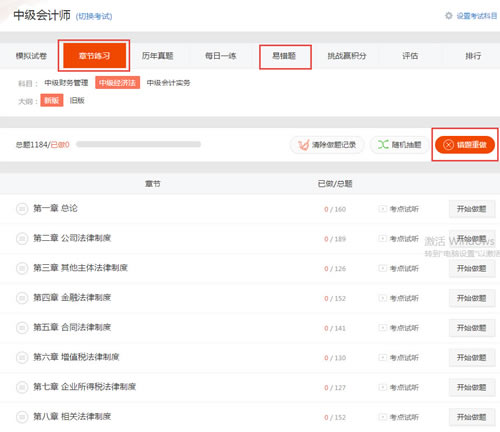Image resolution: width=500 pixels, height=432 pixels.
Task: Open the 挑战赢积分 tab
Action: click(347, 56)
